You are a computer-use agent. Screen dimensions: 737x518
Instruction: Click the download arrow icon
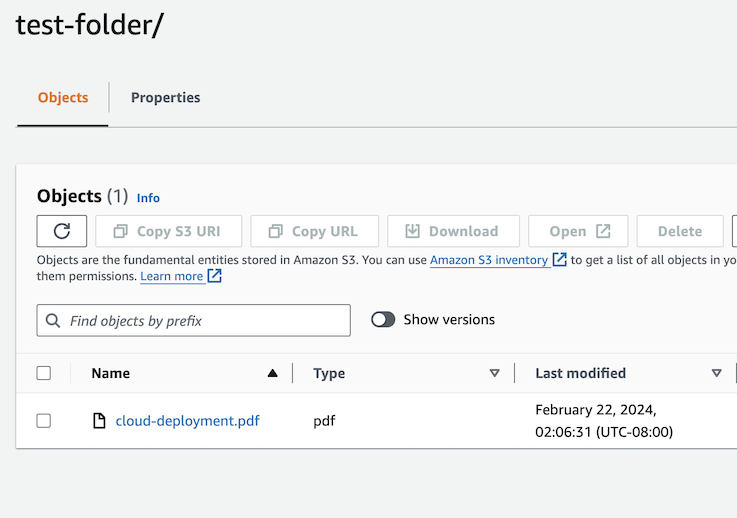tap(412, 231)
